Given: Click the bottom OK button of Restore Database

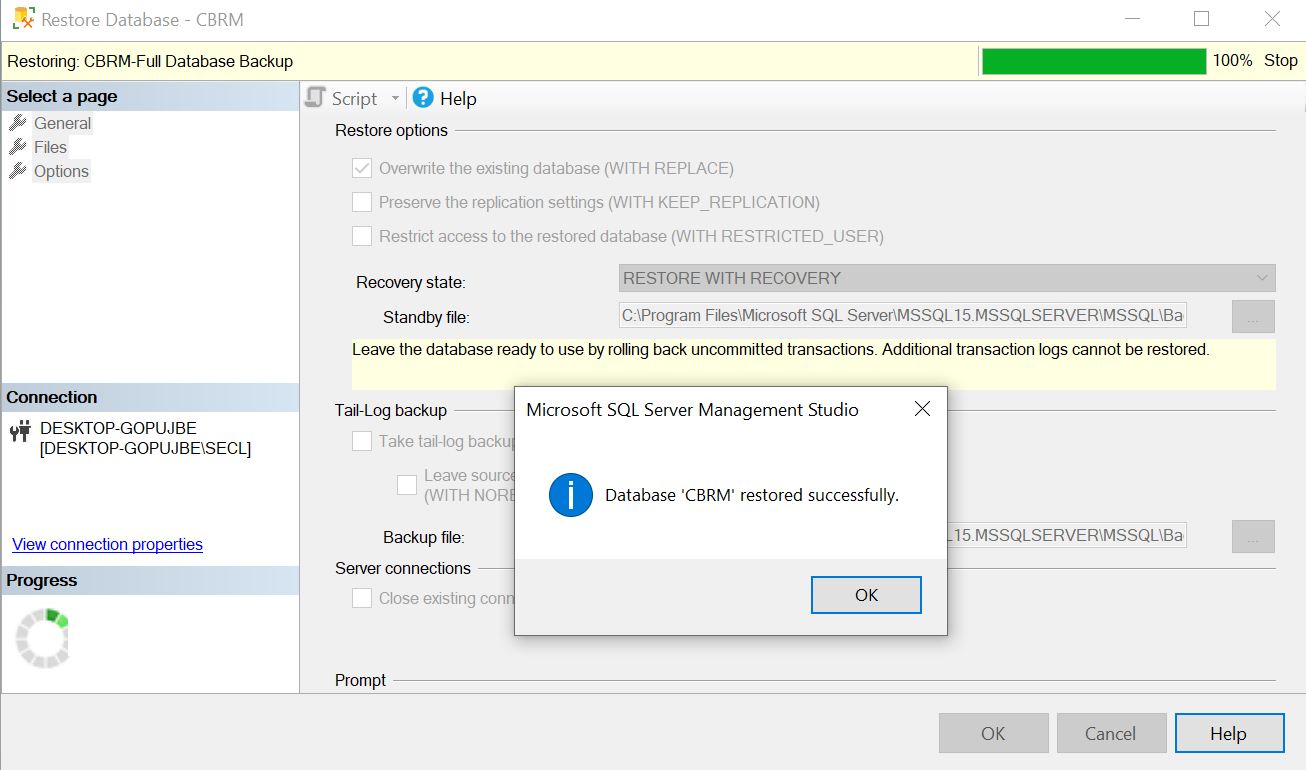Looking at the screenshot, I should (x=993, y=733).
